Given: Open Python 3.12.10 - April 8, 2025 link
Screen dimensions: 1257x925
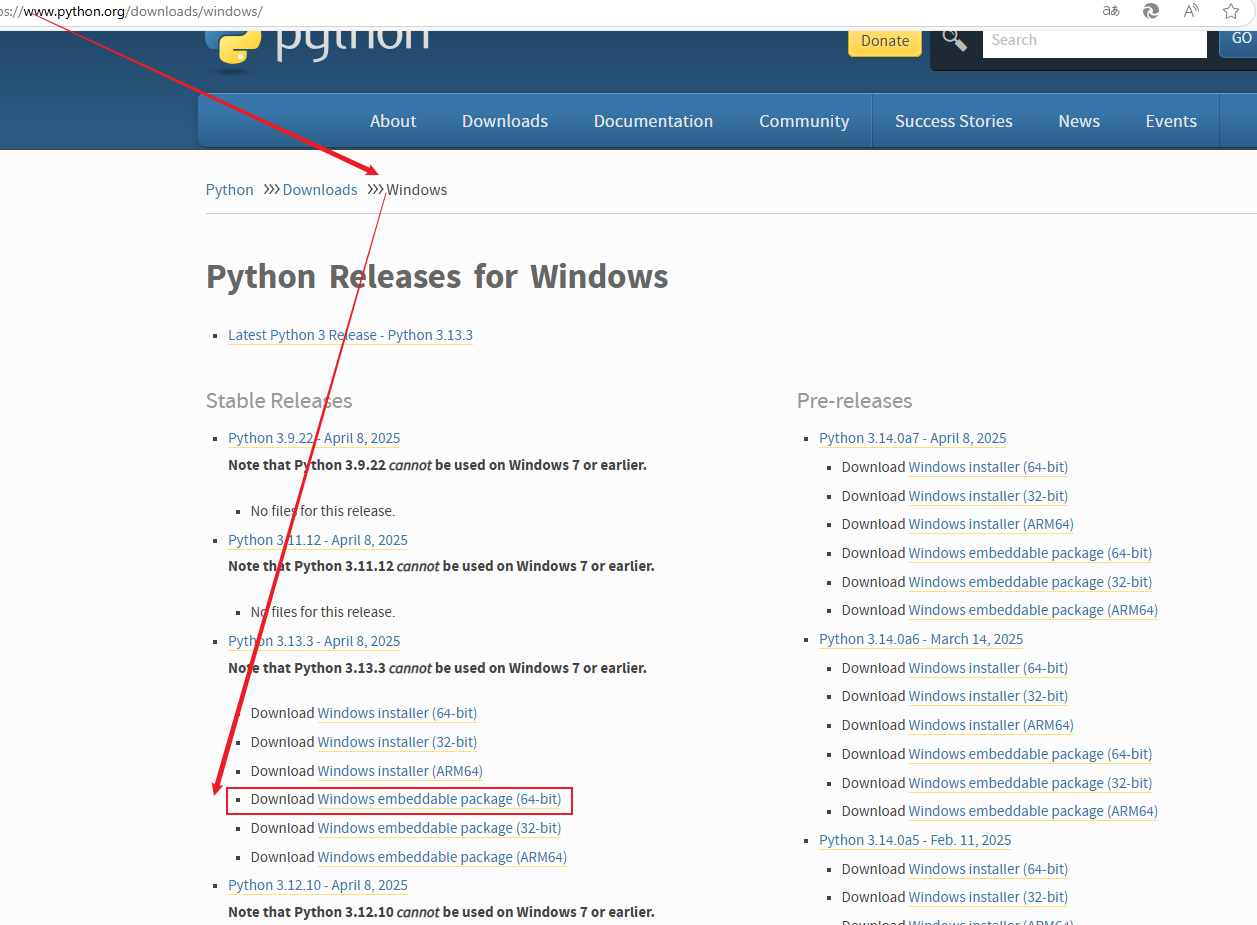Looking at the screenshot, I should coord(318,885).
